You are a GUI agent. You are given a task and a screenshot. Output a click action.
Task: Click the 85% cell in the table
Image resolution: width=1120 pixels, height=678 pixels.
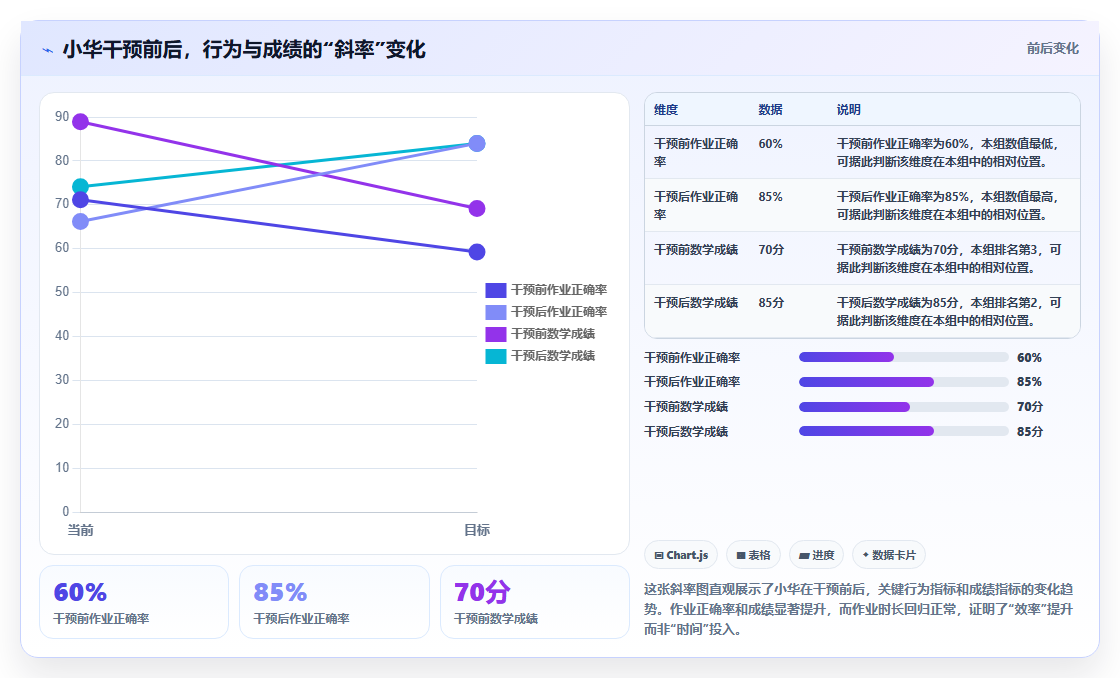(770, 197)
